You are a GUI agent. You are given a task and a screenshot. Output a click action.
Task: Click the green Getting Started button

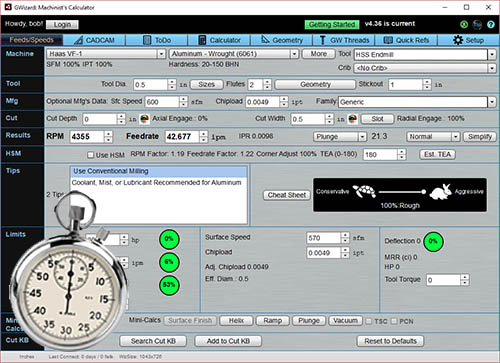pyautogui.click(x=332, y=24)
